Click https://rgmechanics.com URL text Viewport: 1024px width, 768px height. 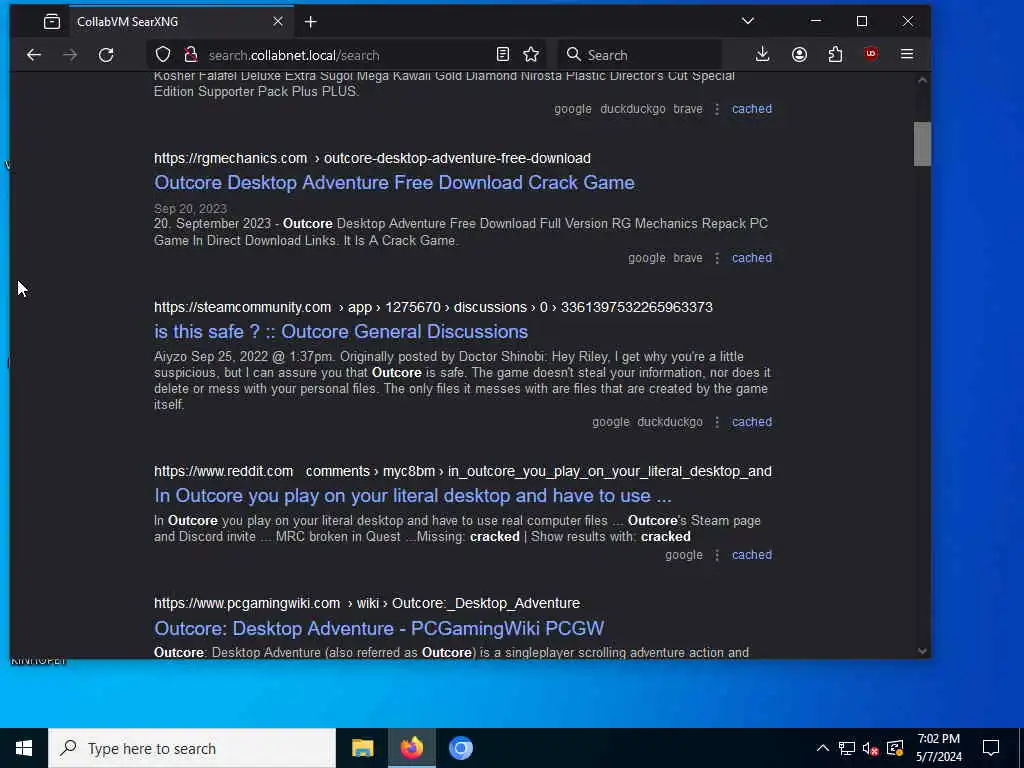coord(231,159)
